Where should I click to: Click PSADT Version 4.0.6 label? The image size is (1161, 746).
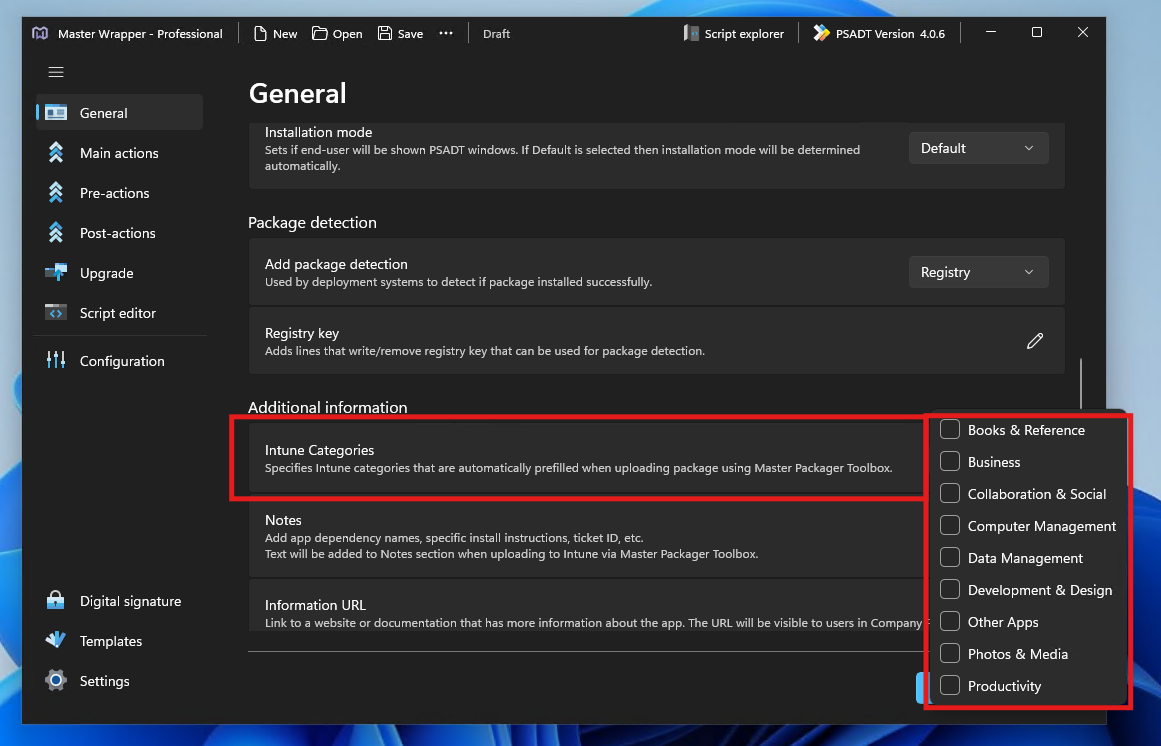click(x=890, y=34)
